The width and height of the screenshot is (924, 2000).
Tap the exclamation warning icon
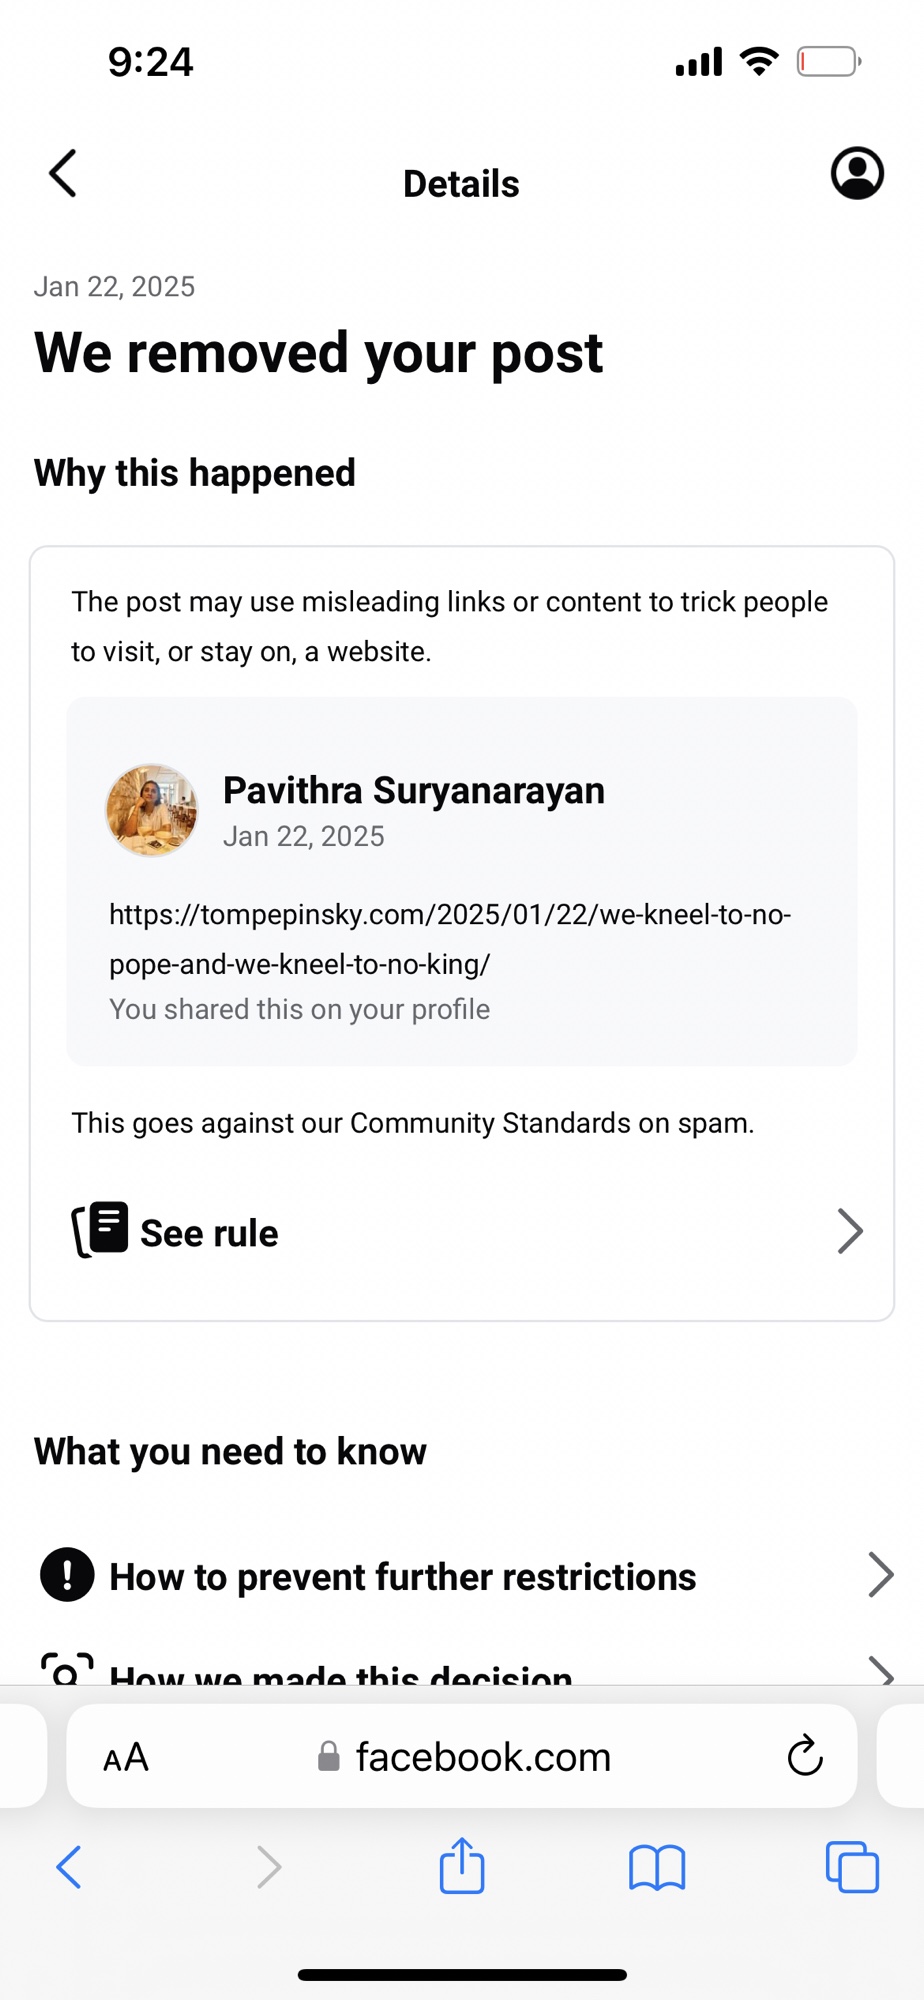click(x=67, y=1575)
